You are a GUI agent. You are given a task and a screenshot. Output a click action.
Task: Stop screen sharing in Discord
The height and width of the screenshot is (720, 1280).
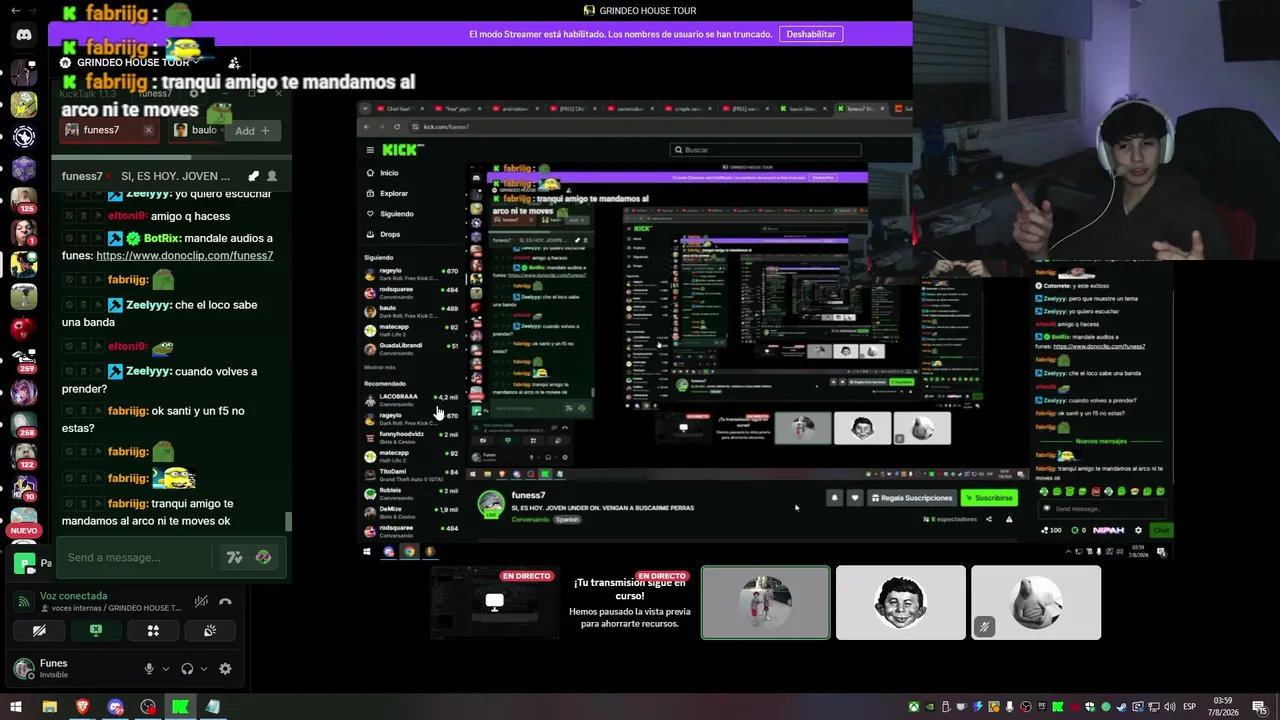(x=96, y=631)
